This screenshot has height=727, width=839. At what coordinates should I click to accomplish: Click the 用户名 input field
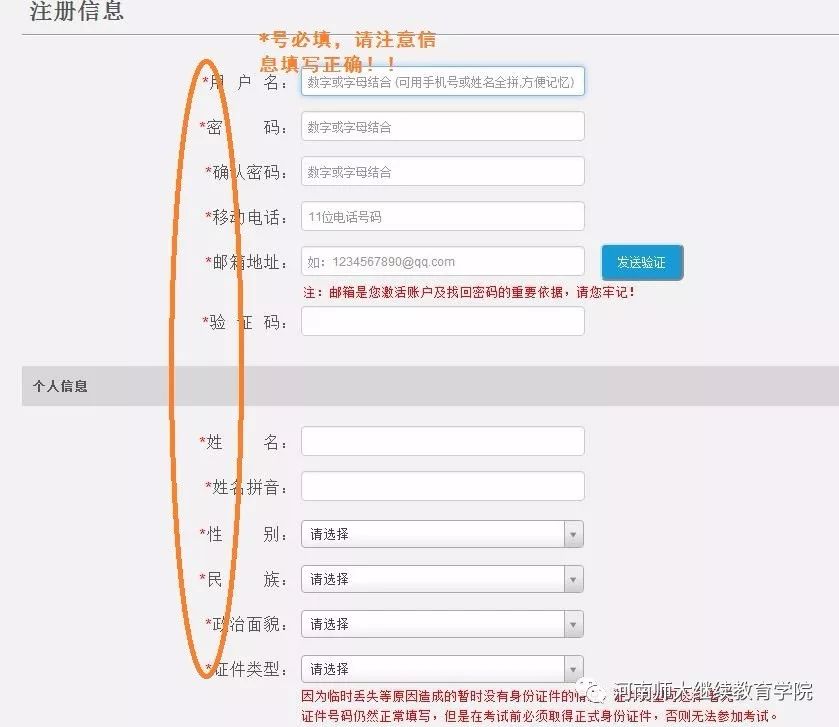click(442, 82)
